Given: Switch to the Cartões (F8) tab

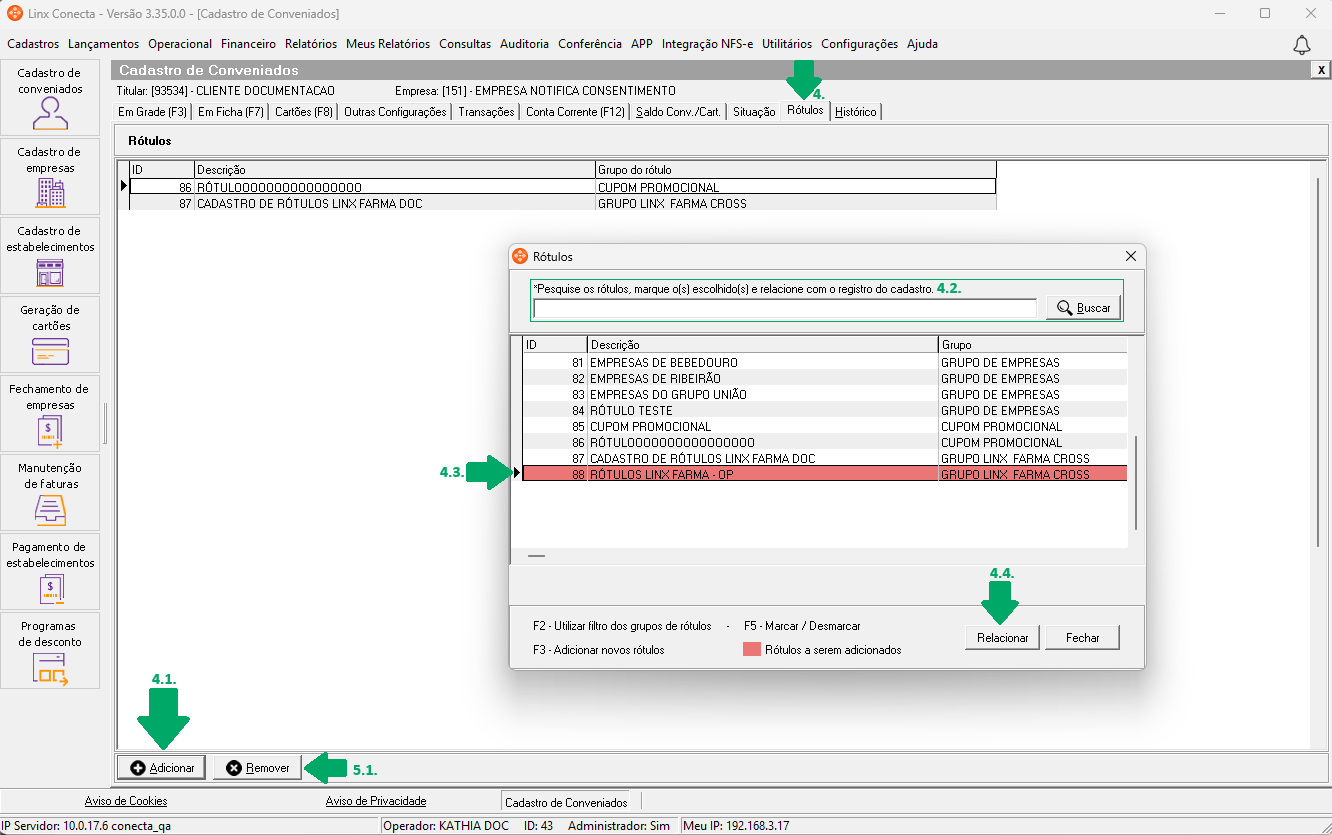Looking at the screenshot, I should pos(304,112).
